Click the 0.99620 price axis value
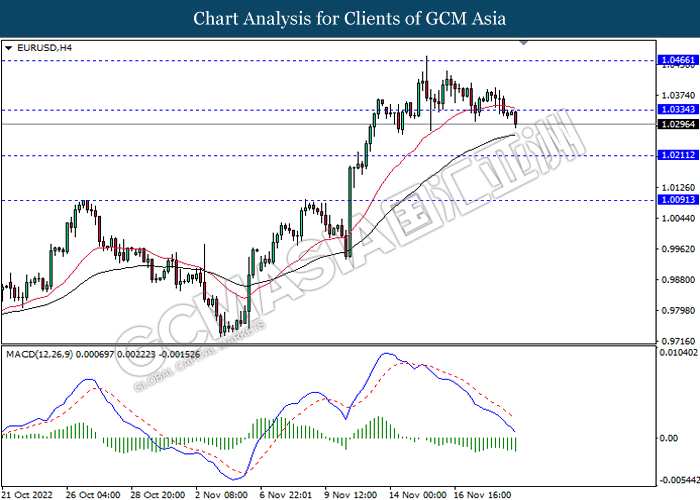Image resolution: width=700 pixels, height=500 pixels. coord(678,249)
